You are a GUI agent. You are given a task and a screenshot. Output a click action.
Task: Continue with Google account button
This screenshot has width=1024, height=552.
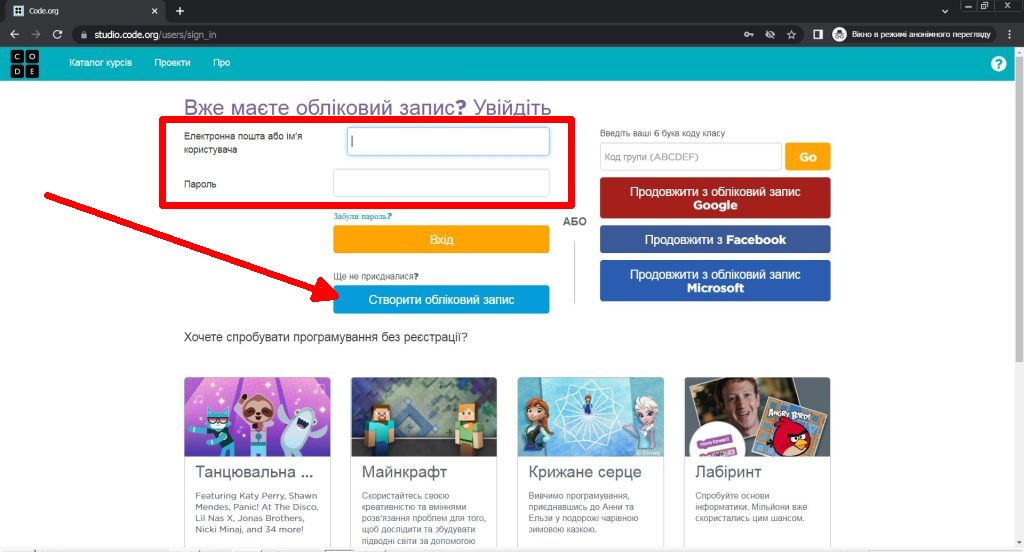pos(715,198)
